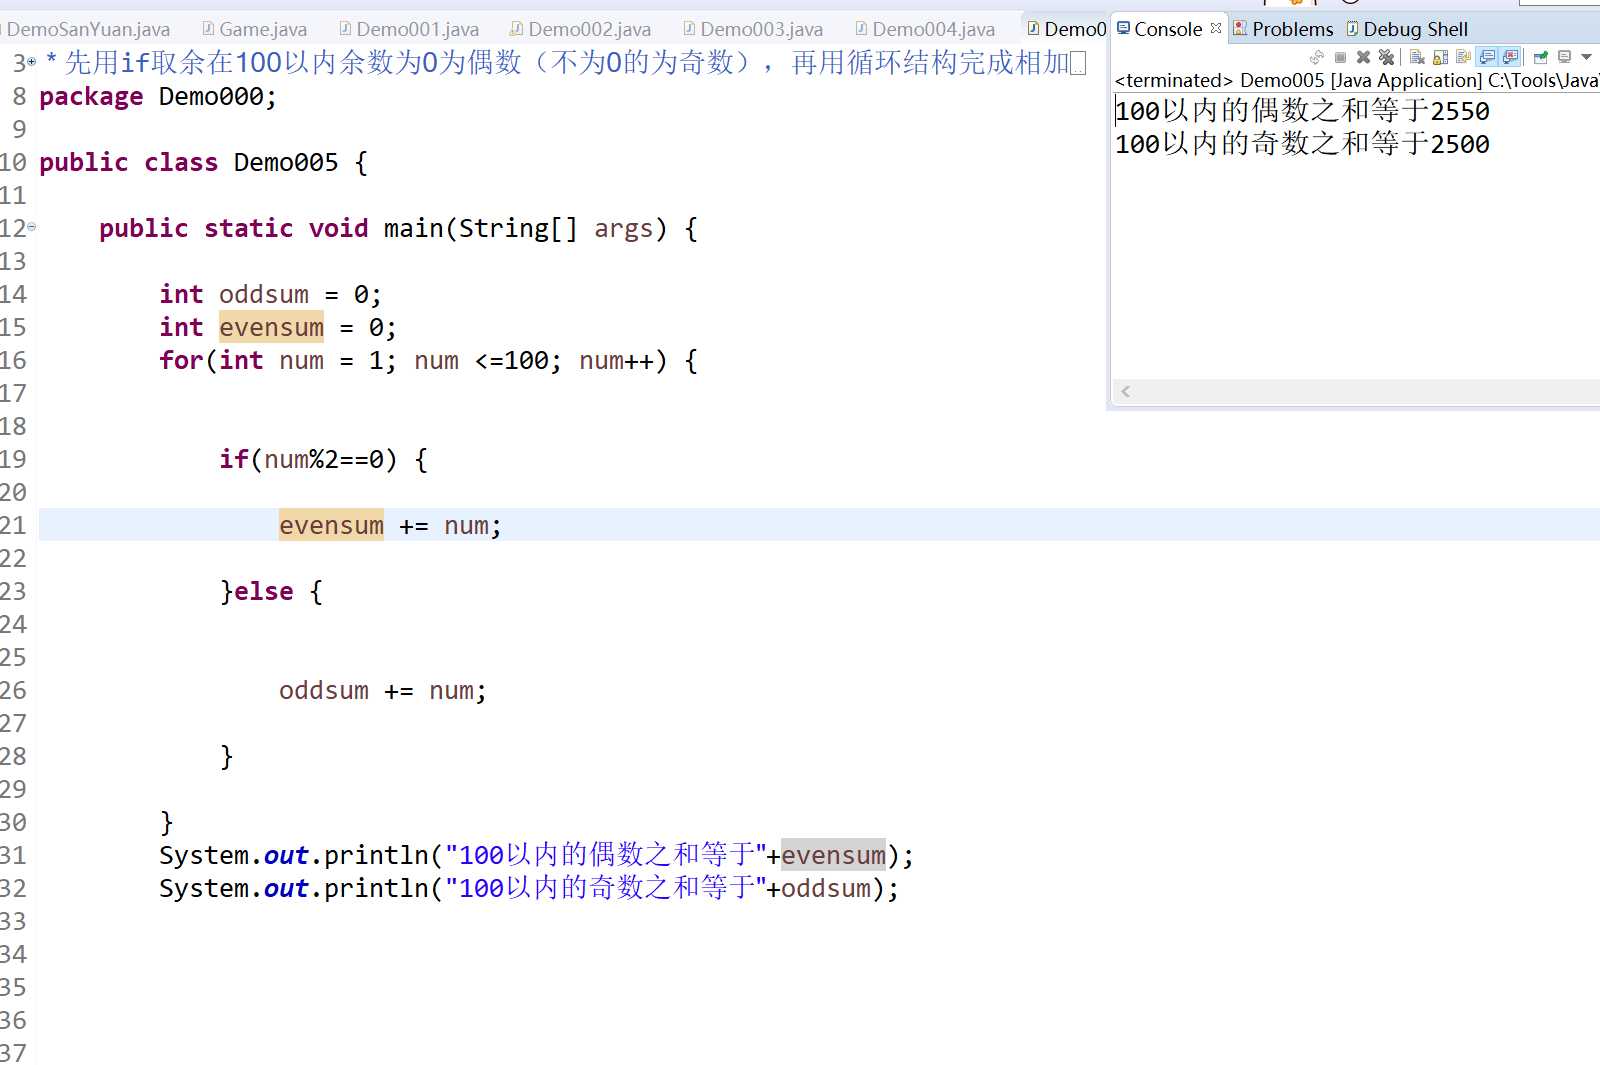Open the Console toolbar dropdown arrow
Image resolution: width=1600 pixels, height=1065 pixels.
click(1586, 57)
